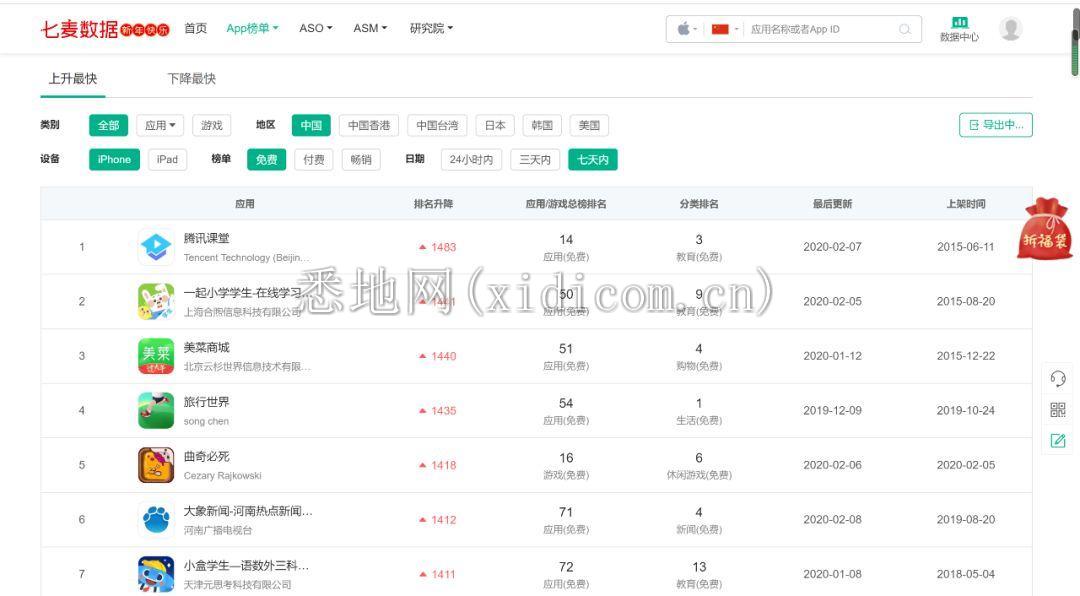Open the user avatar profile
Image resolution: width=1080 pixels, height=596 pixels.
pos(1010,29)
